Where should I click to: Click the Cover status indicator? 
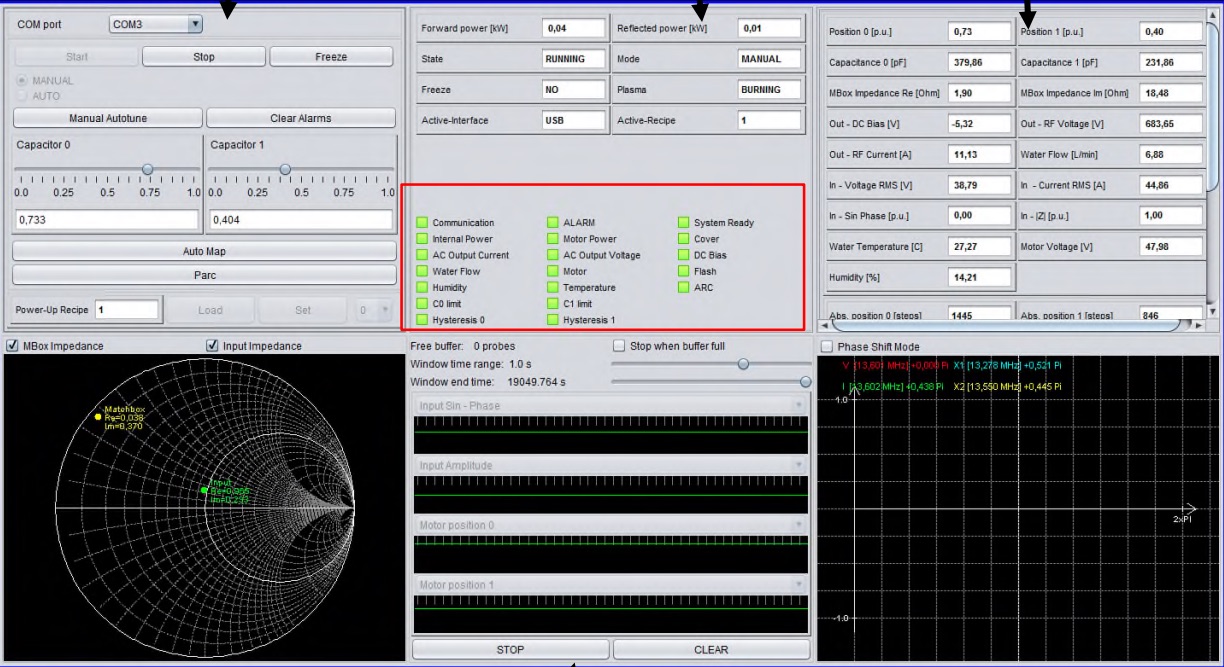(x=684, y=239)
